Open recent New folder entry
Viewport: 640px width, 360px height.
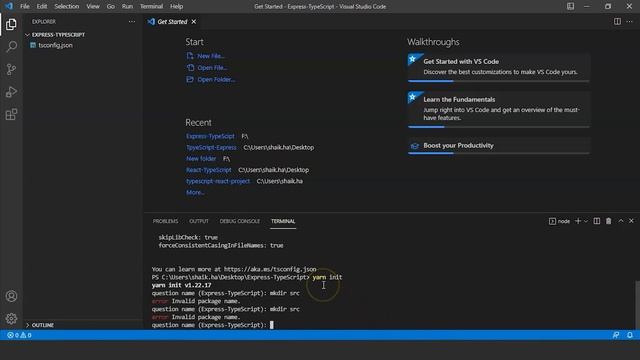pyautogui.click(x=201, y=158)
